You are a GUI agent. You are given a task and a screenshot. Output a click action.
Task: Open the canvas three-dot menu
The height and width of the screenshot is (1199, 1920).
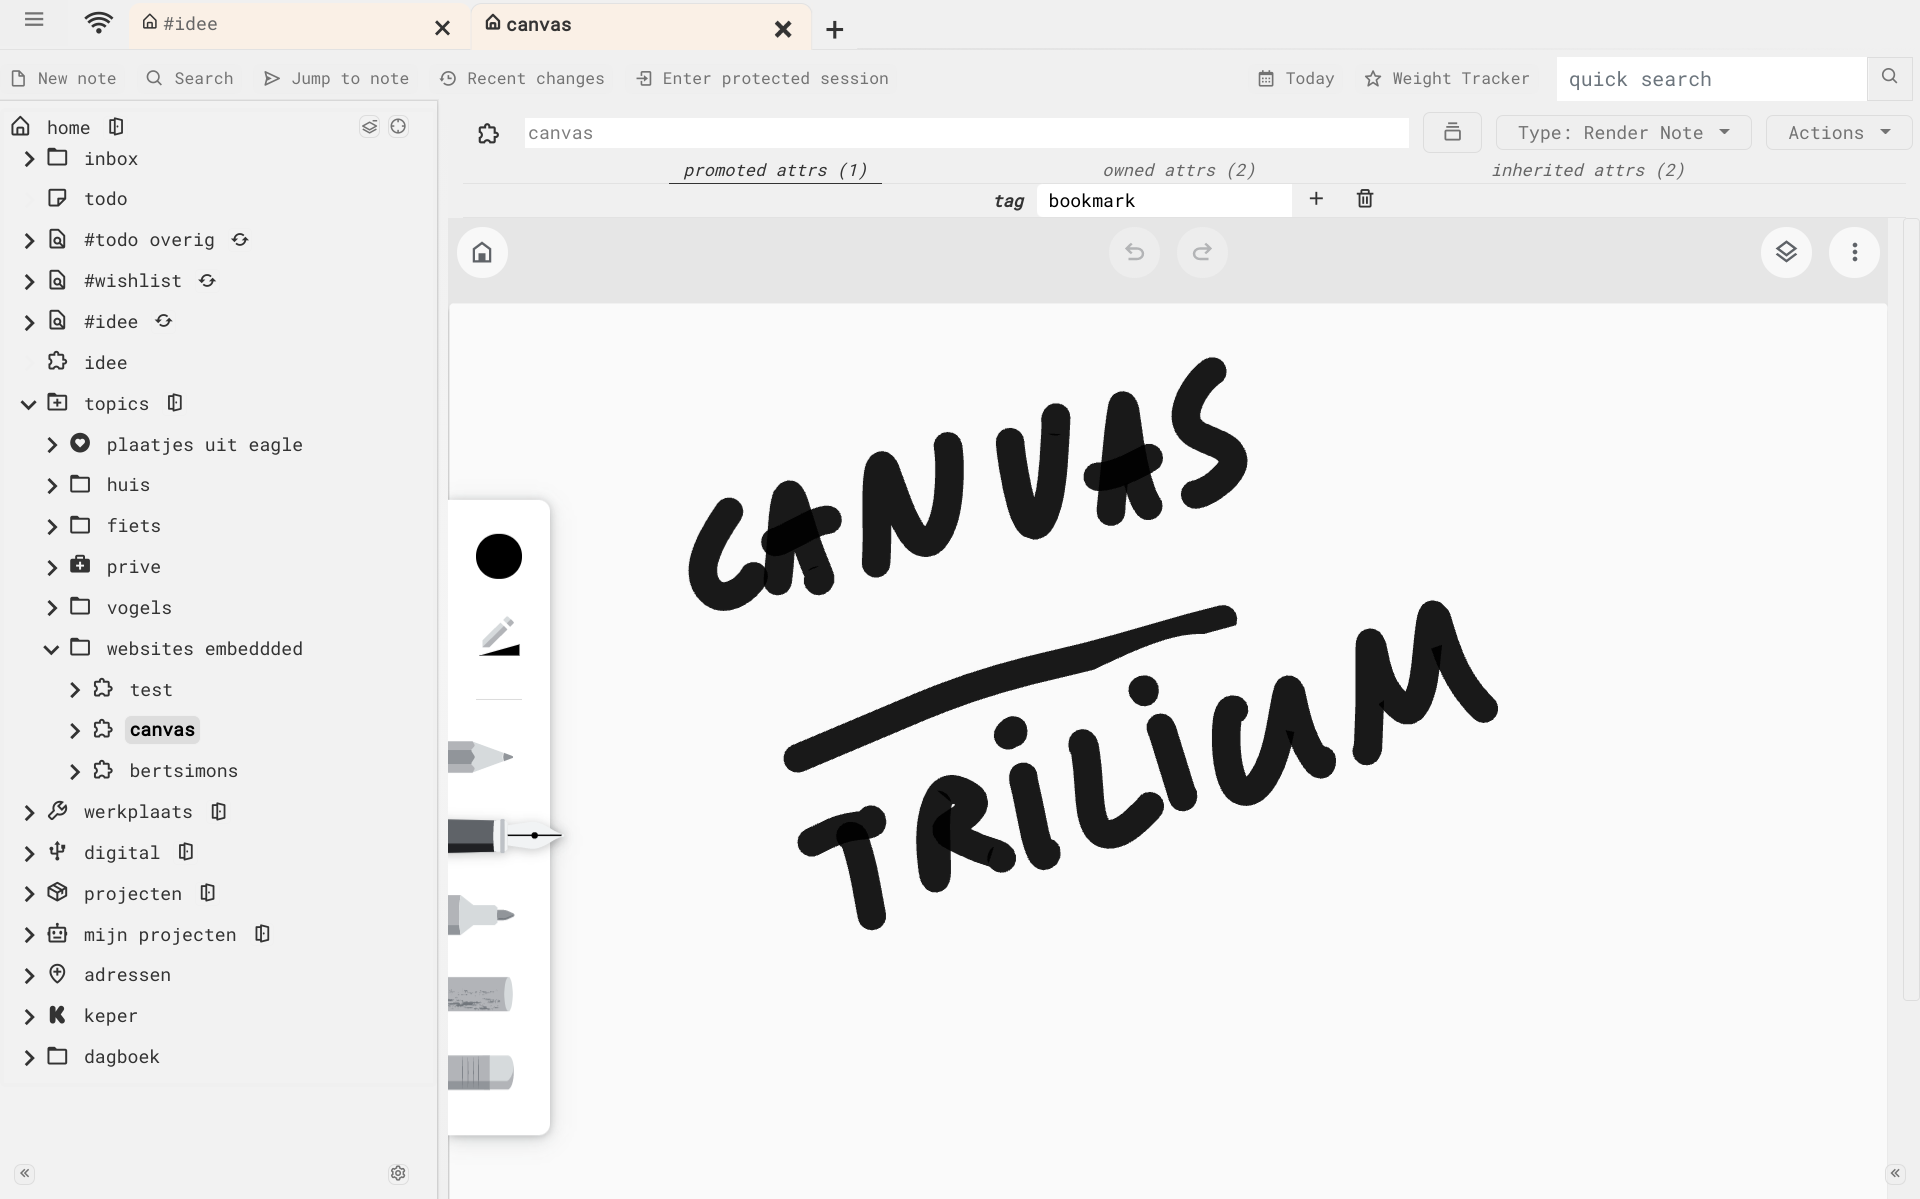[x=1854, y=252]
